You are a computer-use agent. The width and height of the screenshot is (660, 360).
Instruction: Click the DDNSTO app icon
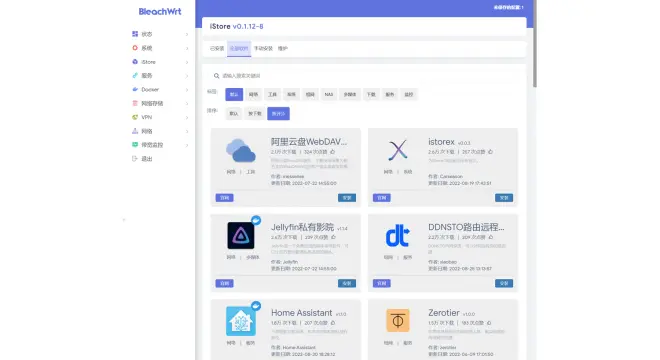(x=398, y=236)
